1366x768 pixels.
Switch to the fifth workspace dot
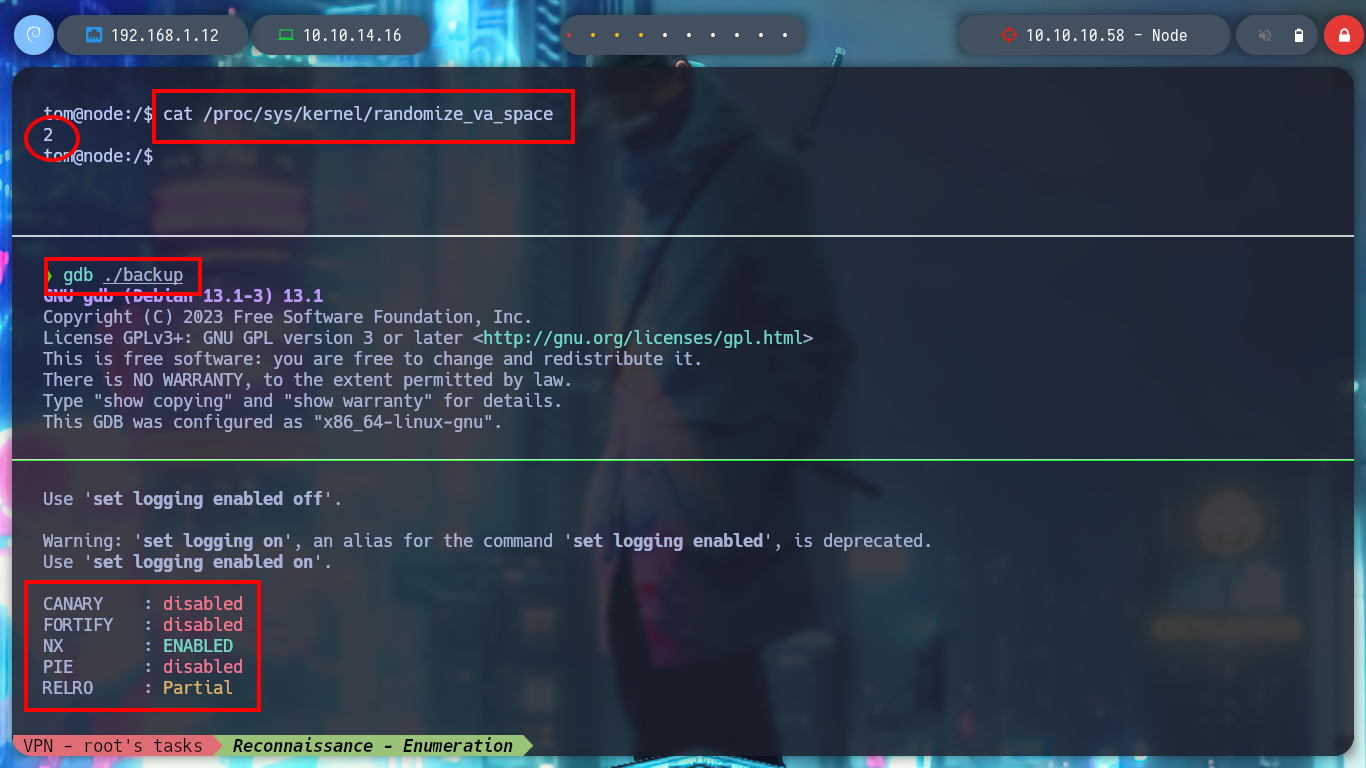point(664,36)
